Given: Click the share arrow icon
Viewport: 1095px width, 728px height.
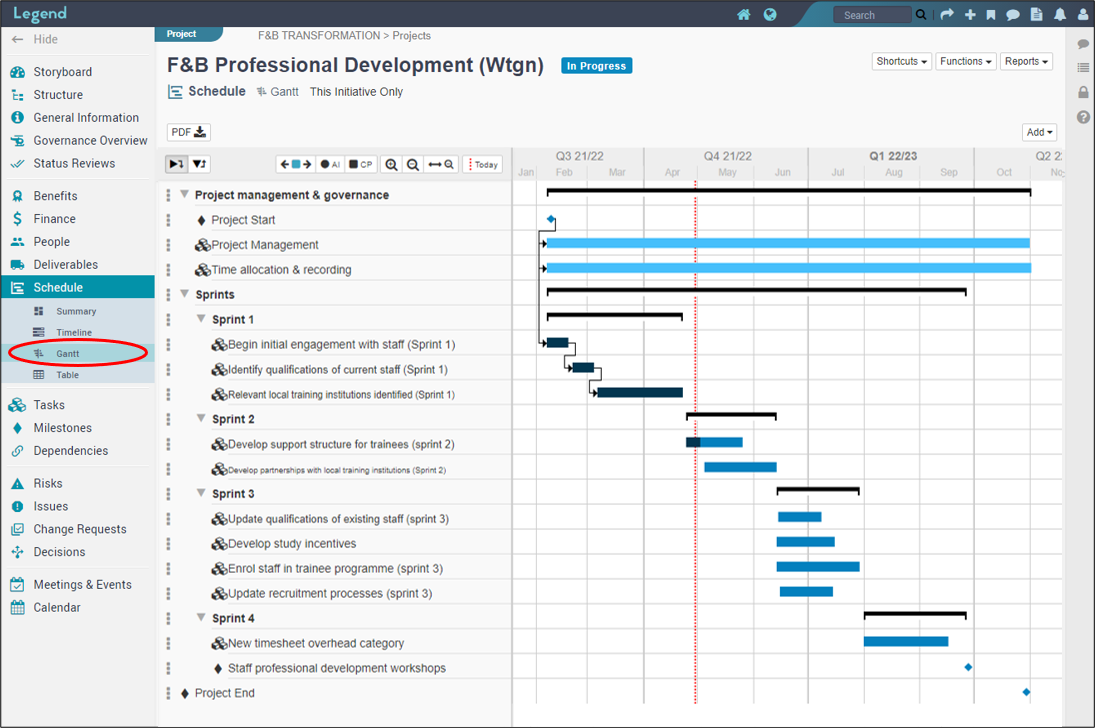Looking at the screenshot, I should coord(946,15).
